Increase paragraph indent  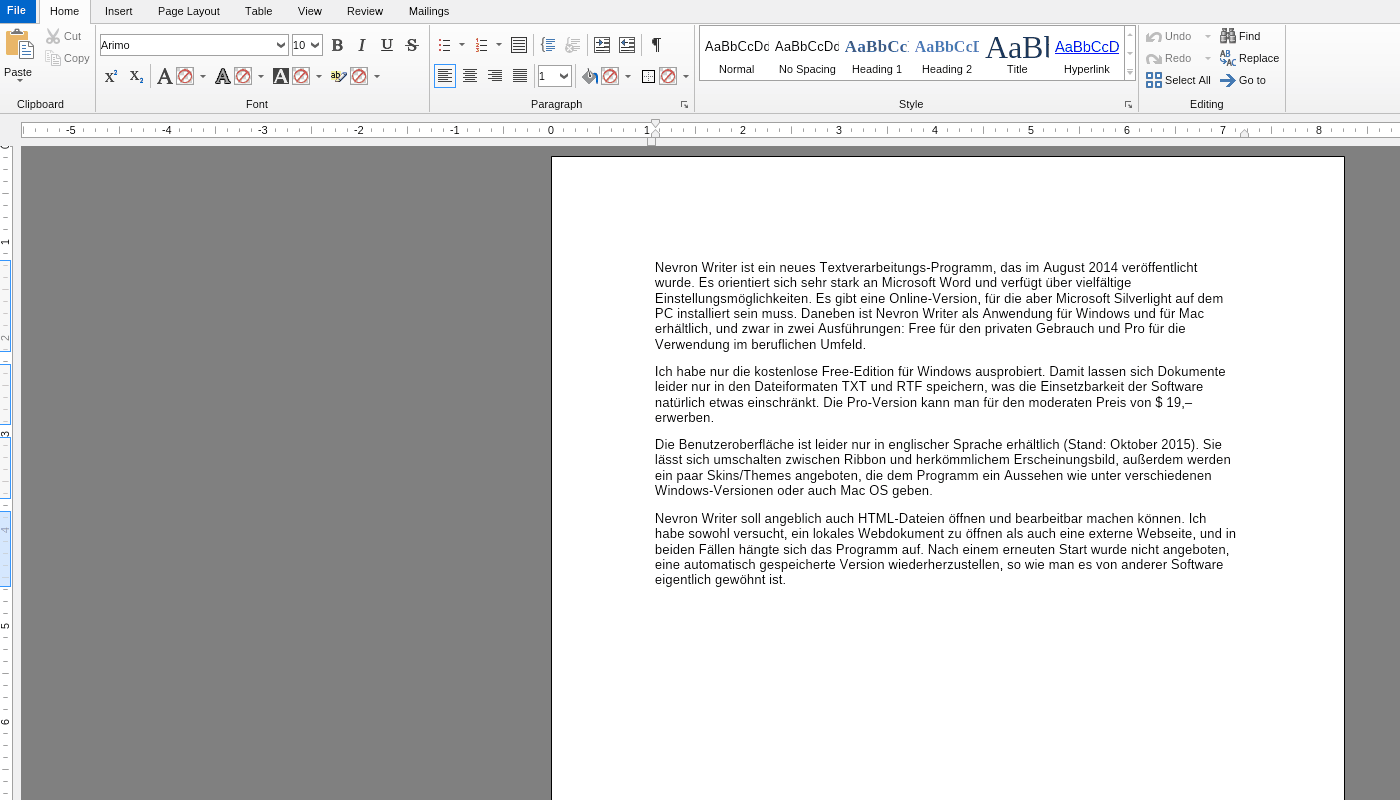[602, 45]
